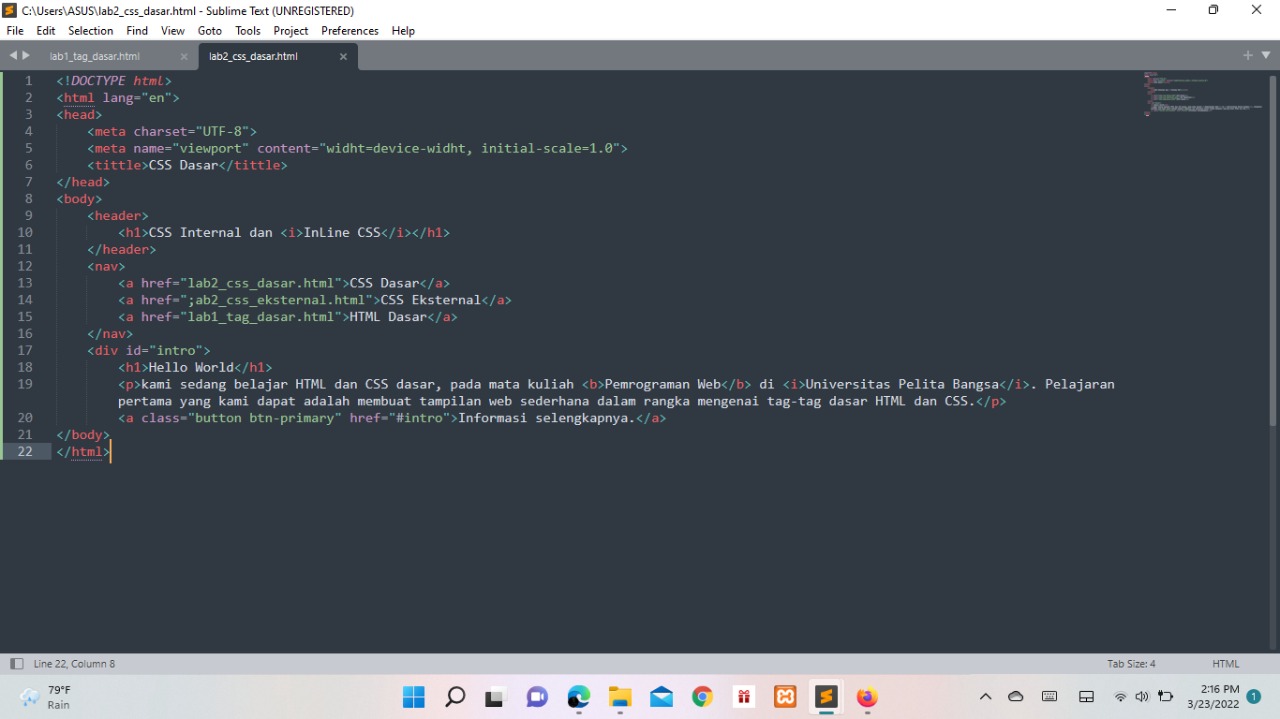
Task: Open the View menu
Action: (x=173, y=31)
